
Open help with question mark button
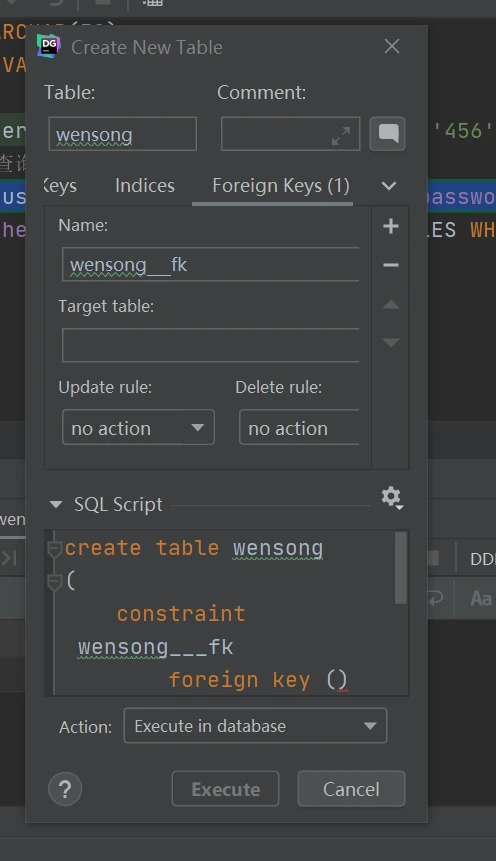tap(65, 789)
